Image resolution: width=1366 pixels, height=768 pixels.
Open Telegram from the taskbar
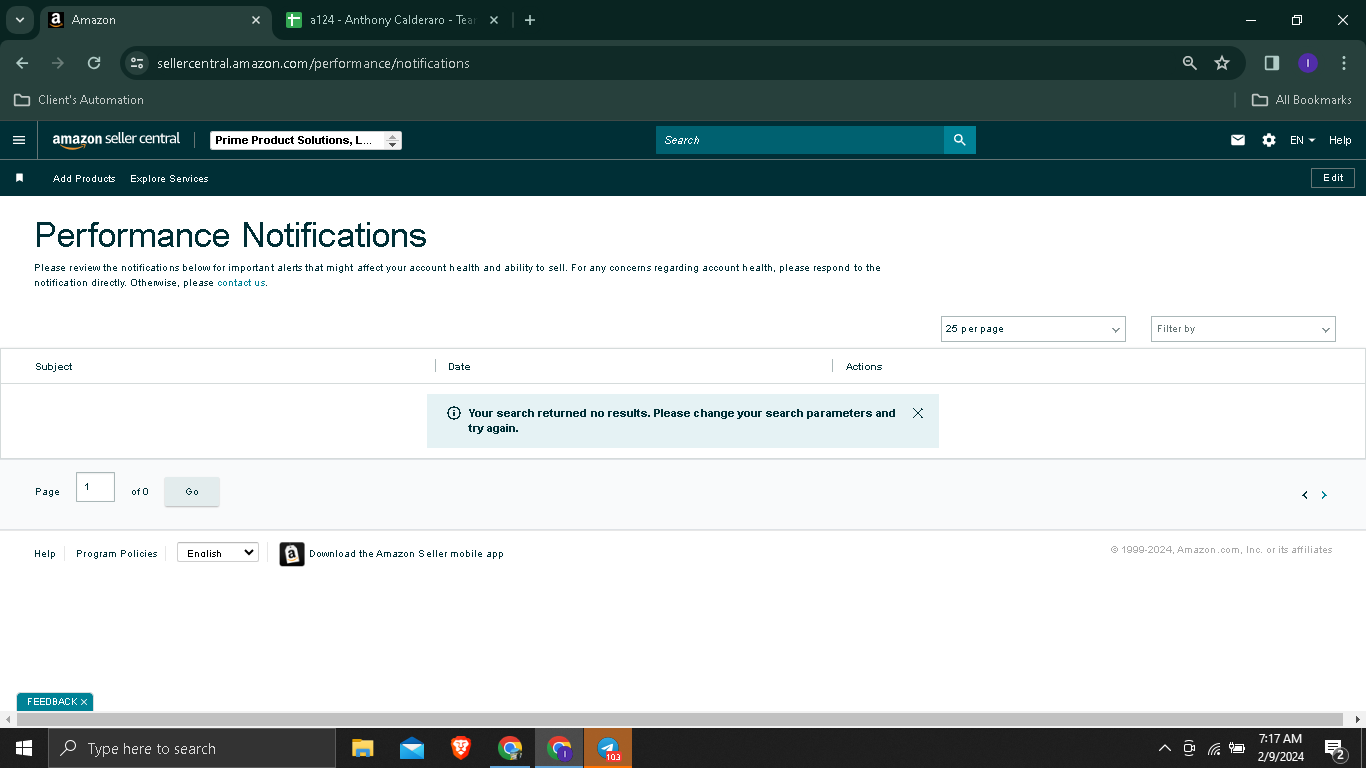(608, 748)
